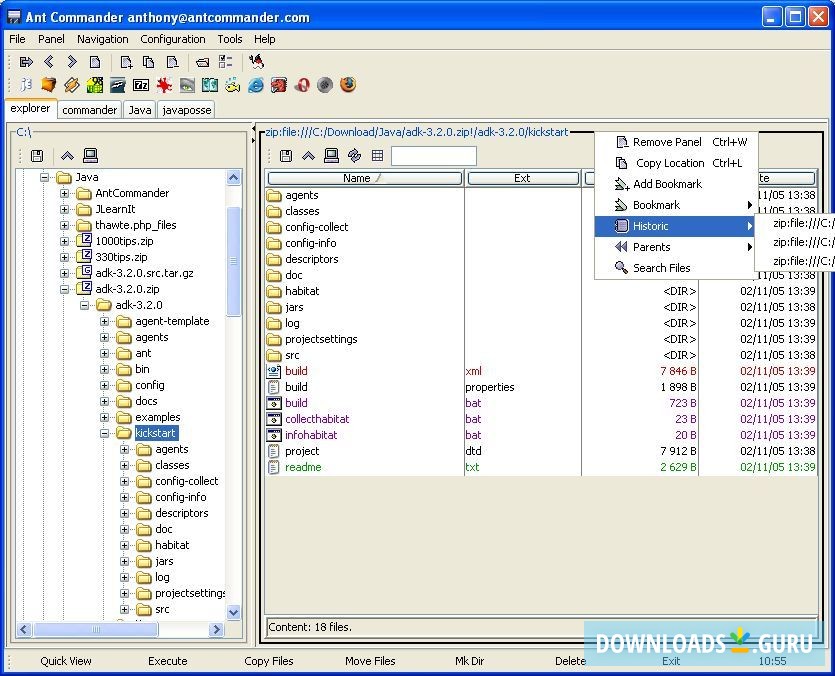Collapse the kickstart folder in tree
This screenshot has height=676, width=835.
click(105, 433)
